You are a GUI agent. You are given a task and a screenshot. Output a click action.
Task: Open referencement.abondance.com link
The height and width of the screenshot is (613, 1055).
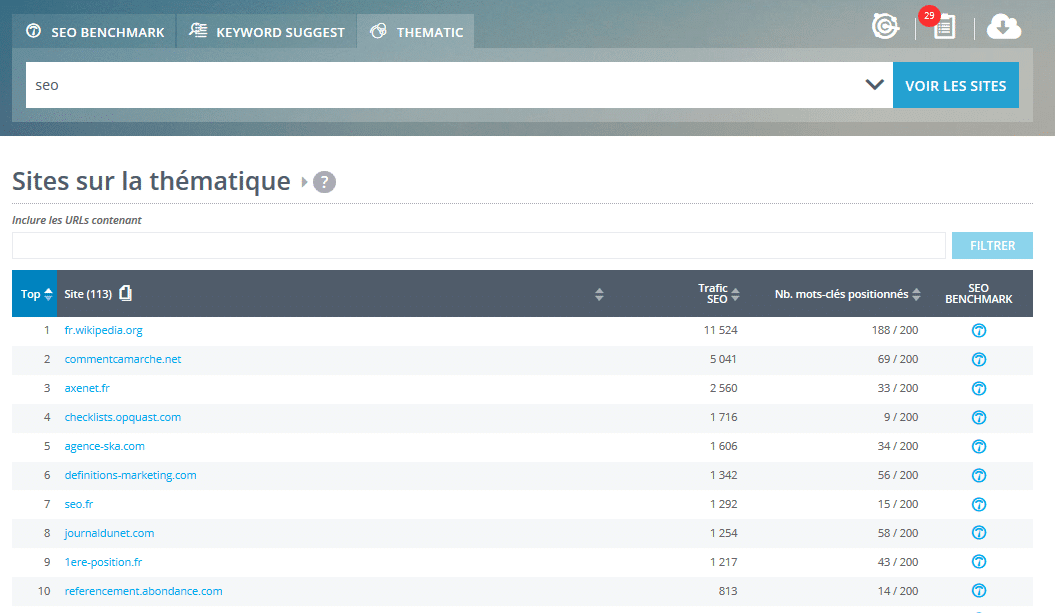[143, 591]
